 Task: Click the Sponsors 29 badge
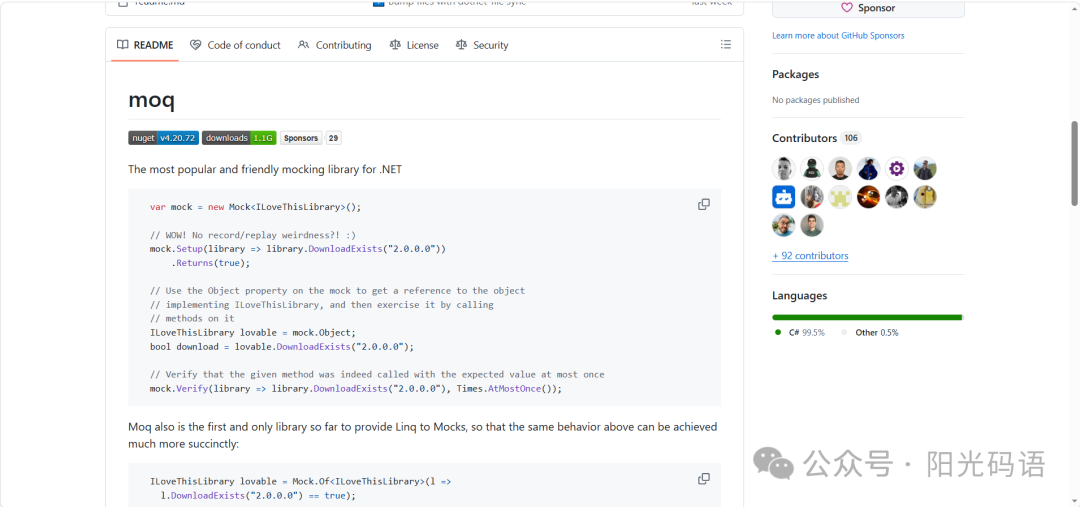[x=311, y=138]
